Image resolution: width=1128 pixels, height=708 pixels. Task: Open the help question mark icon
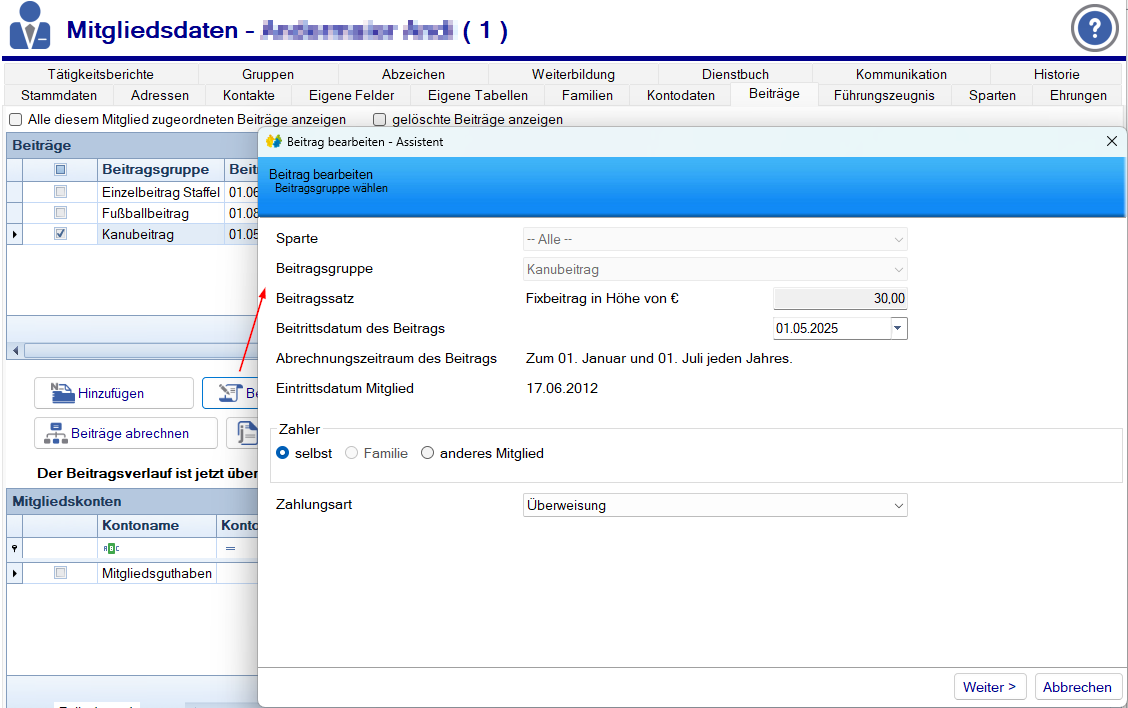point(1094,29)
